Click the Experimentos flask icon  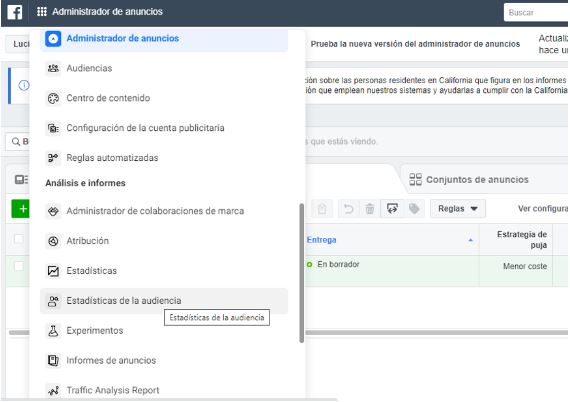click(53, 331)
